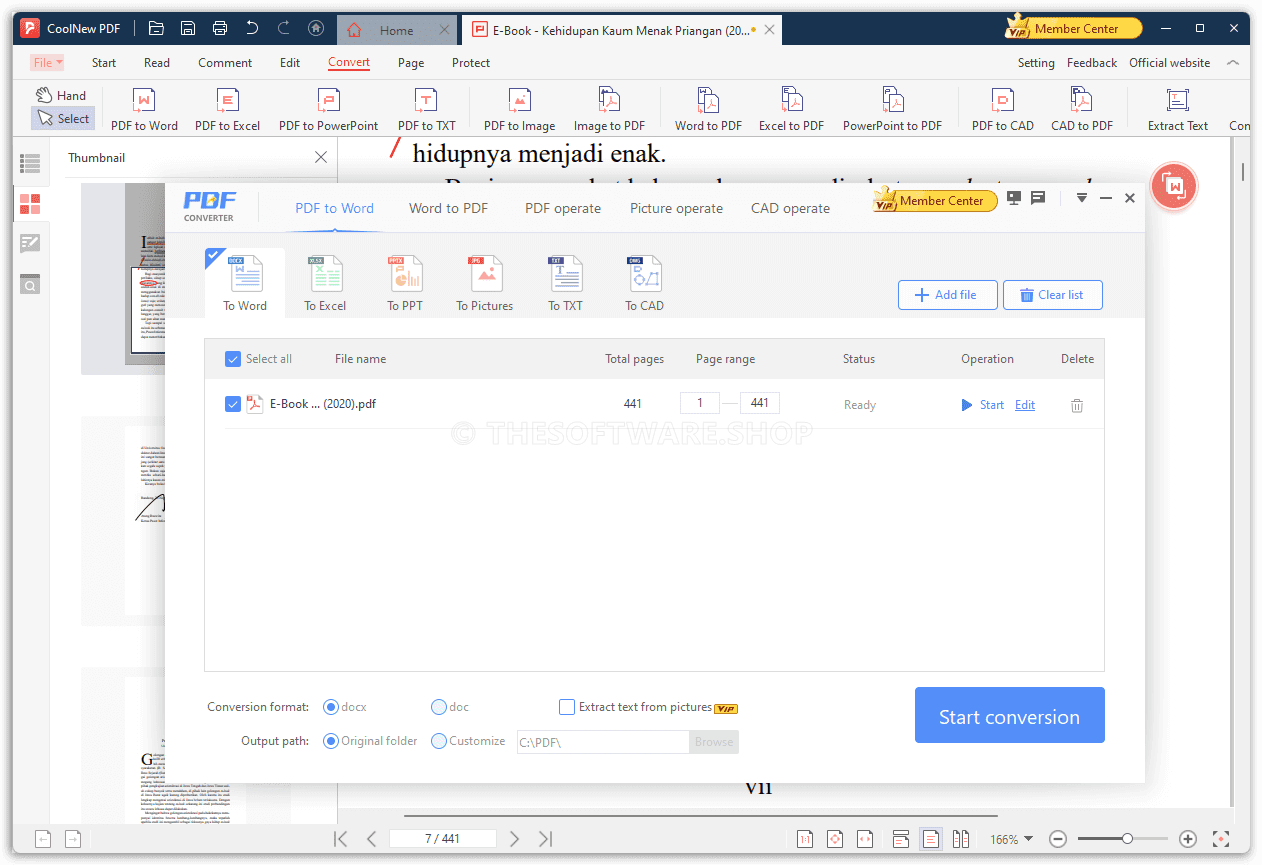Image resolution: width=1262 pixels, height=865 pixels.
Task: Launch PDF to Excel from the ribbon
Action: [227, 109]
